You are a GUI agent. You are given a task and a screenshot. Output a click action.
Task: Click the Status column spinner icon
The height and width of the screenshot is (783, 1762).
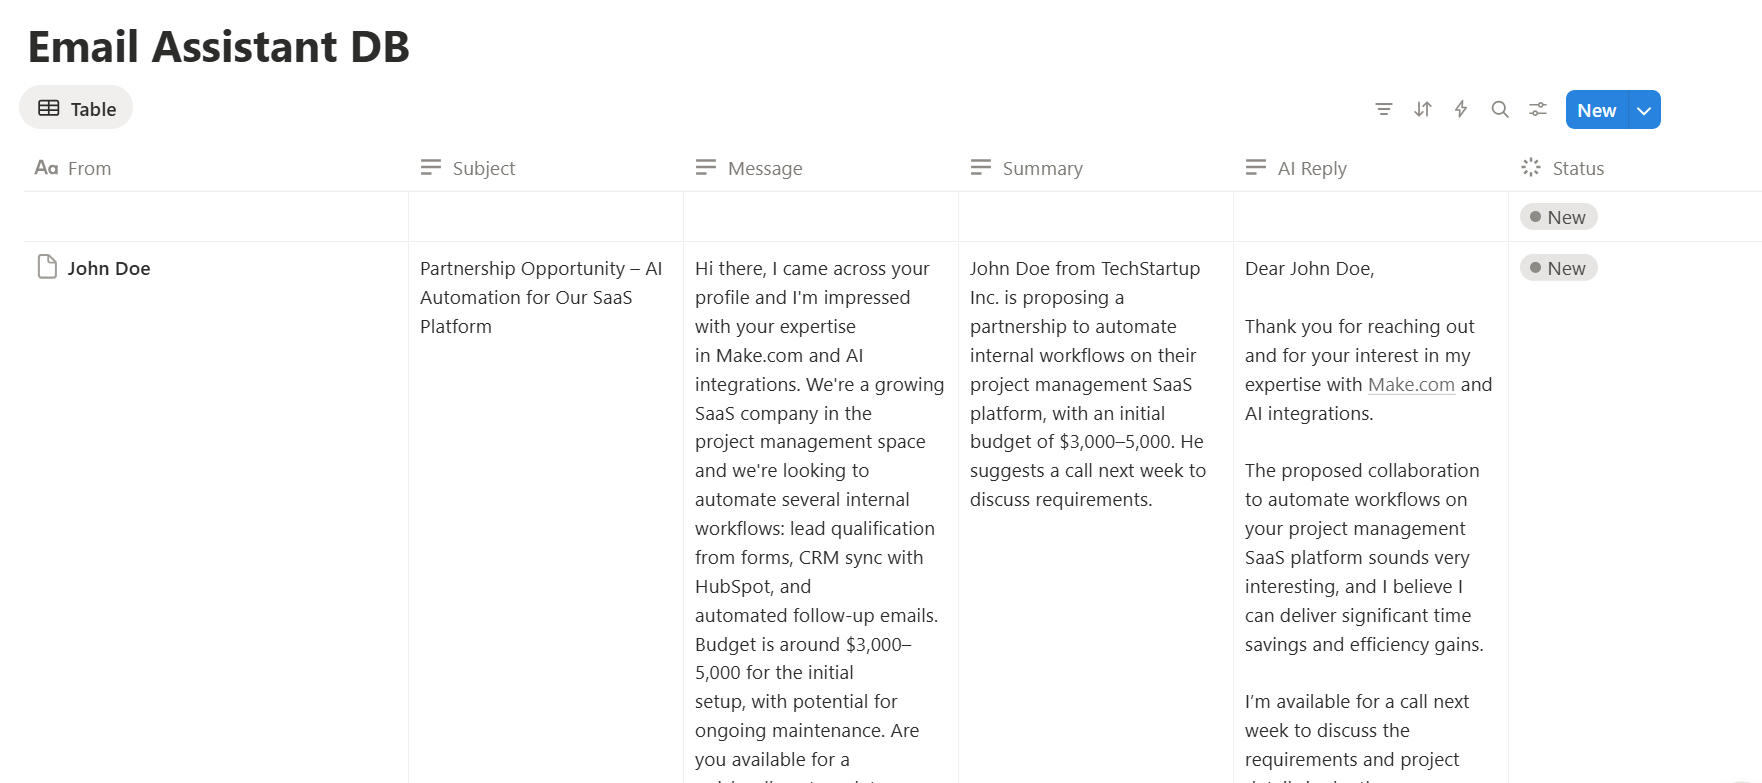tap(1531, 168)
